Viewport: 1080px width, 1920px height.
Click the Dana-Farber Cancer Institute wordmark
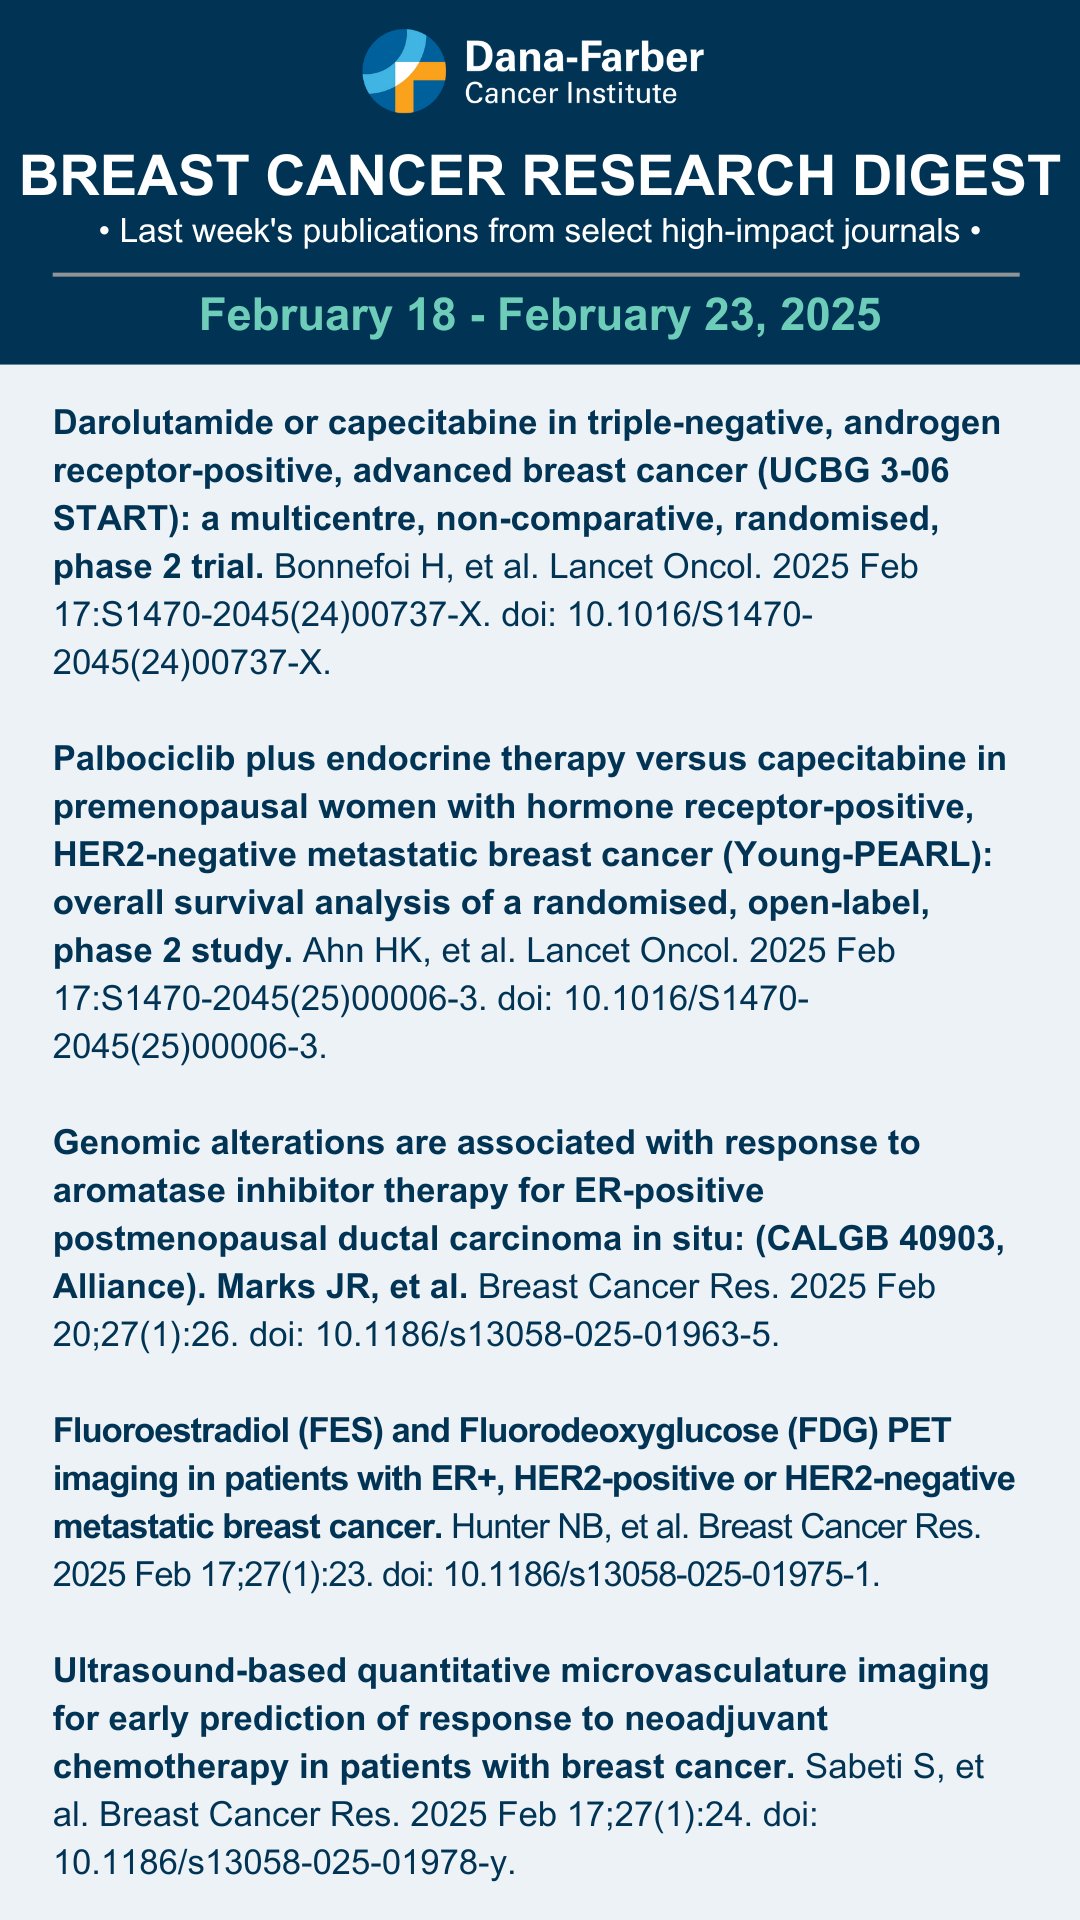tap(584, 73)
